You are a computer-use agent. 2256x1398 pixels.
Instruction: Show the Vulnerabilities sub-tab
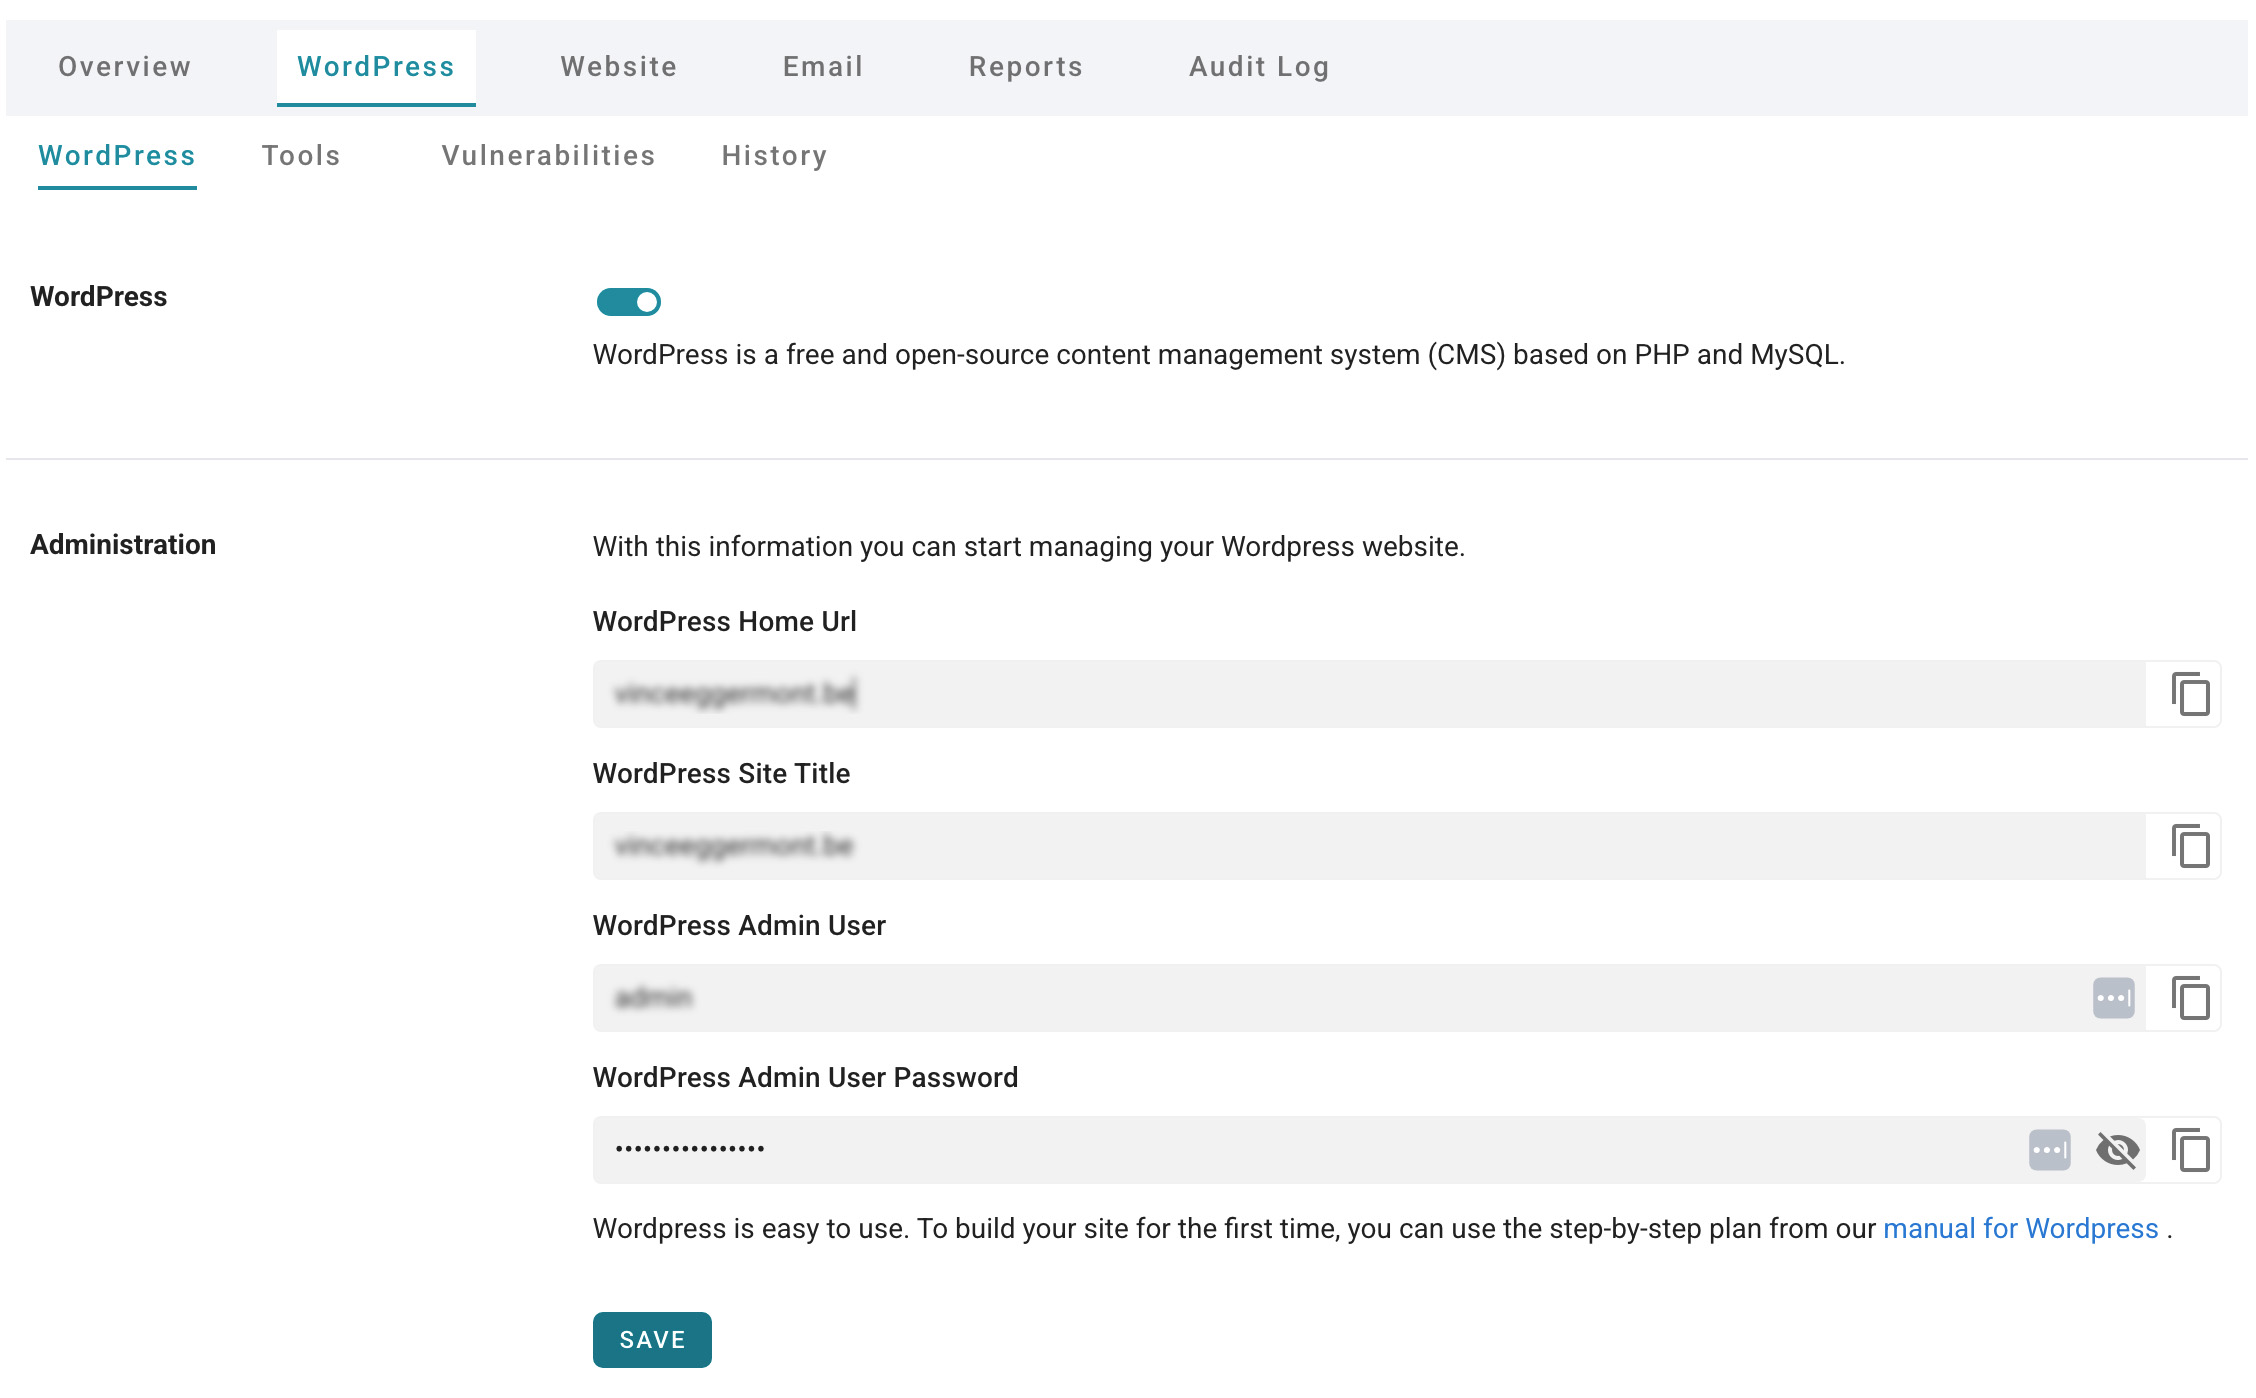coord(549,156)
